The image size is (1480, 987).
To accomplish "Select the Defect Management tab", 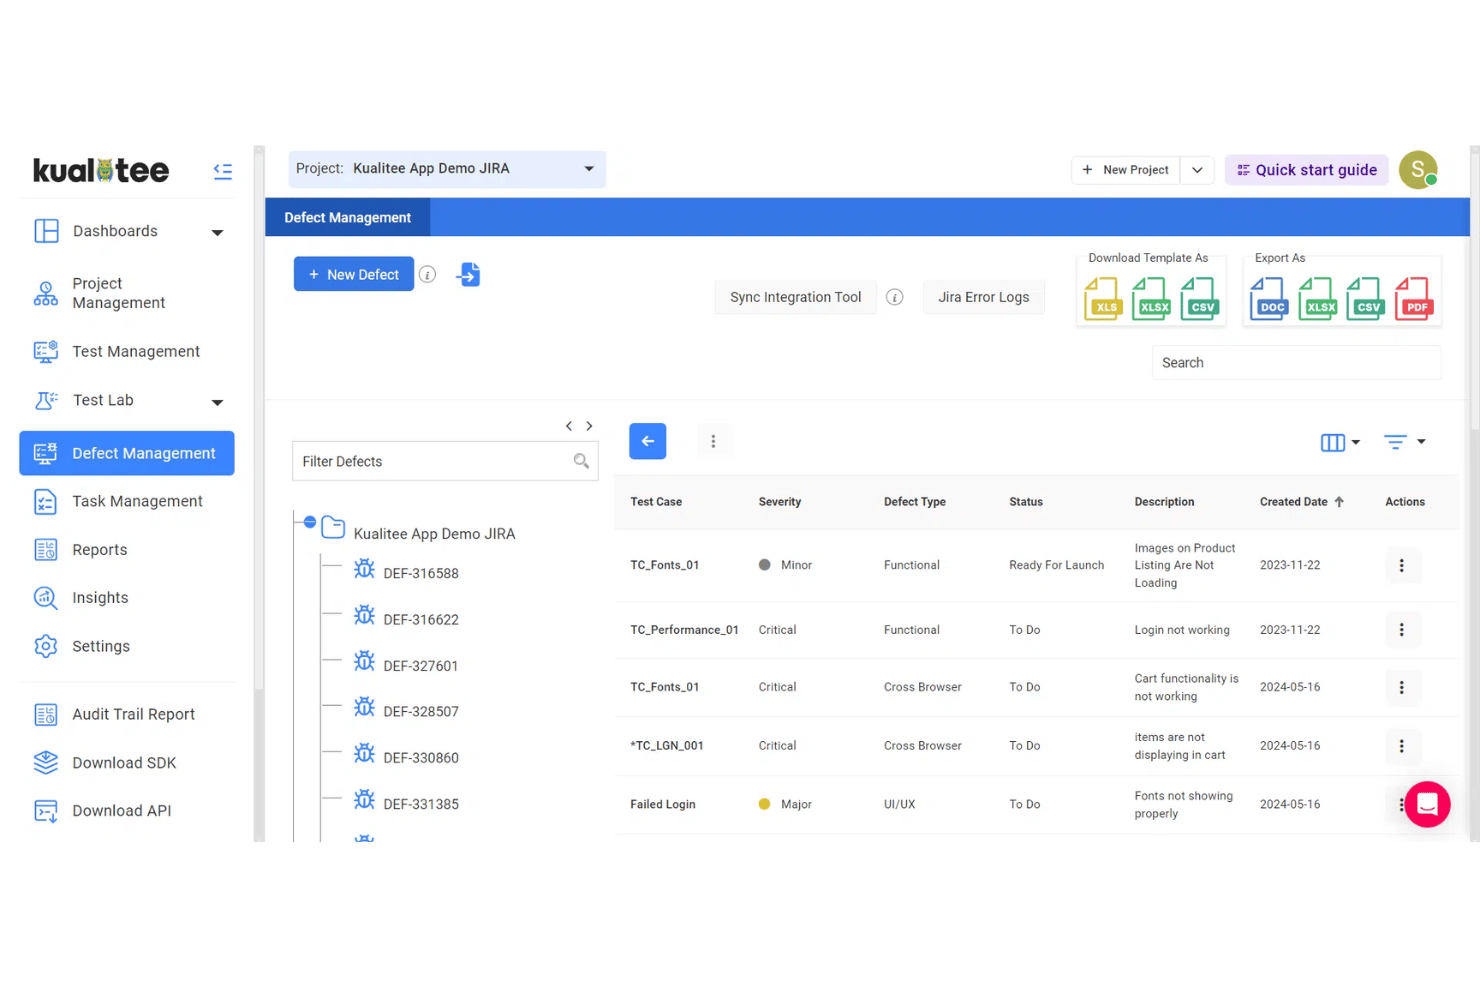I will point(347,217).
